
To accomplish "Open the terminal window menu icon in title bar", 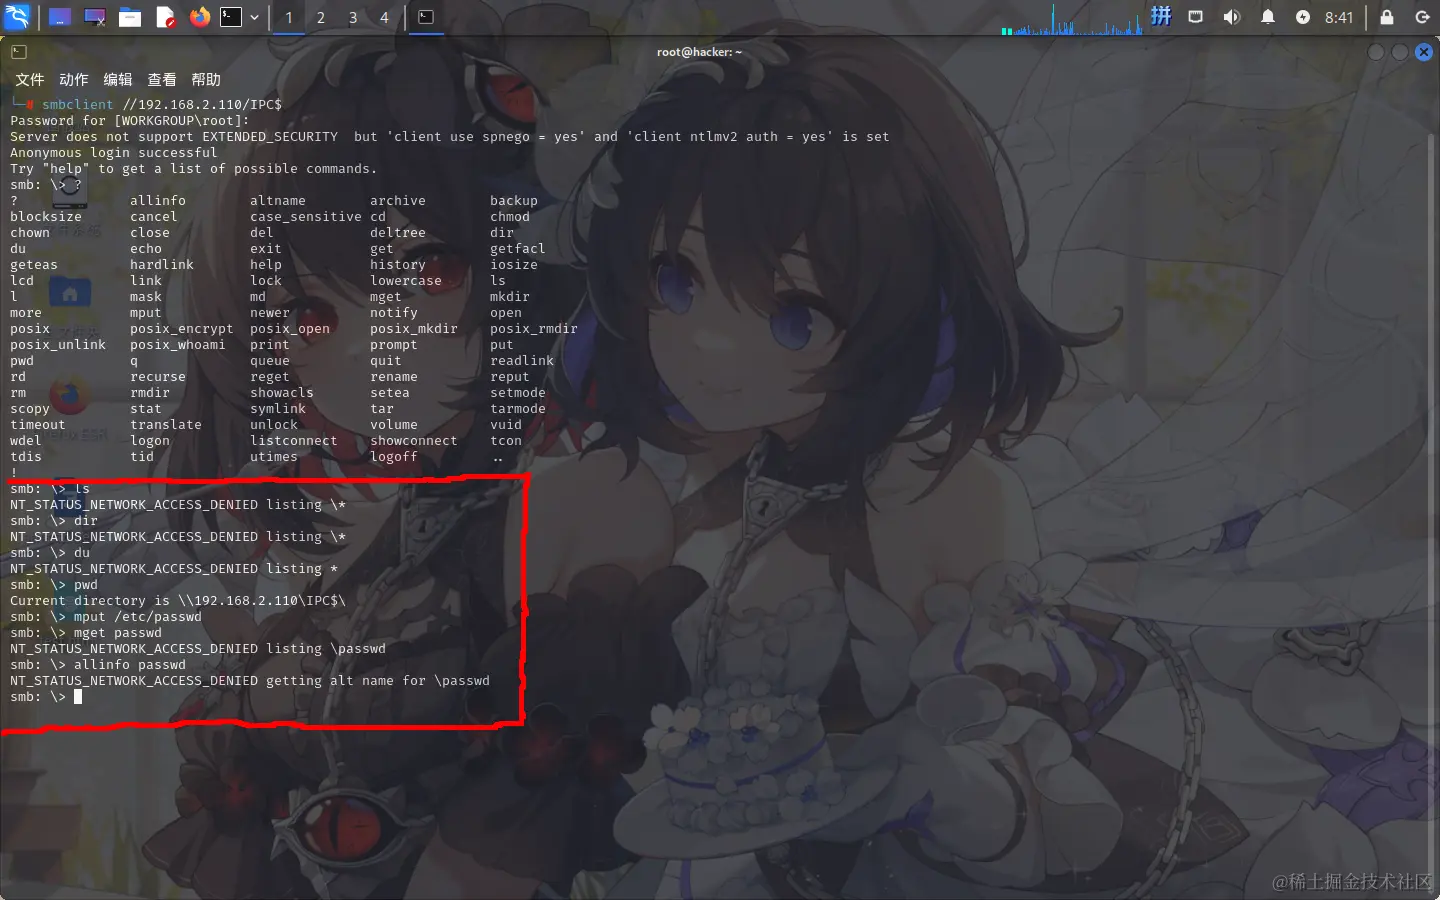I will (x=19, y=52).
